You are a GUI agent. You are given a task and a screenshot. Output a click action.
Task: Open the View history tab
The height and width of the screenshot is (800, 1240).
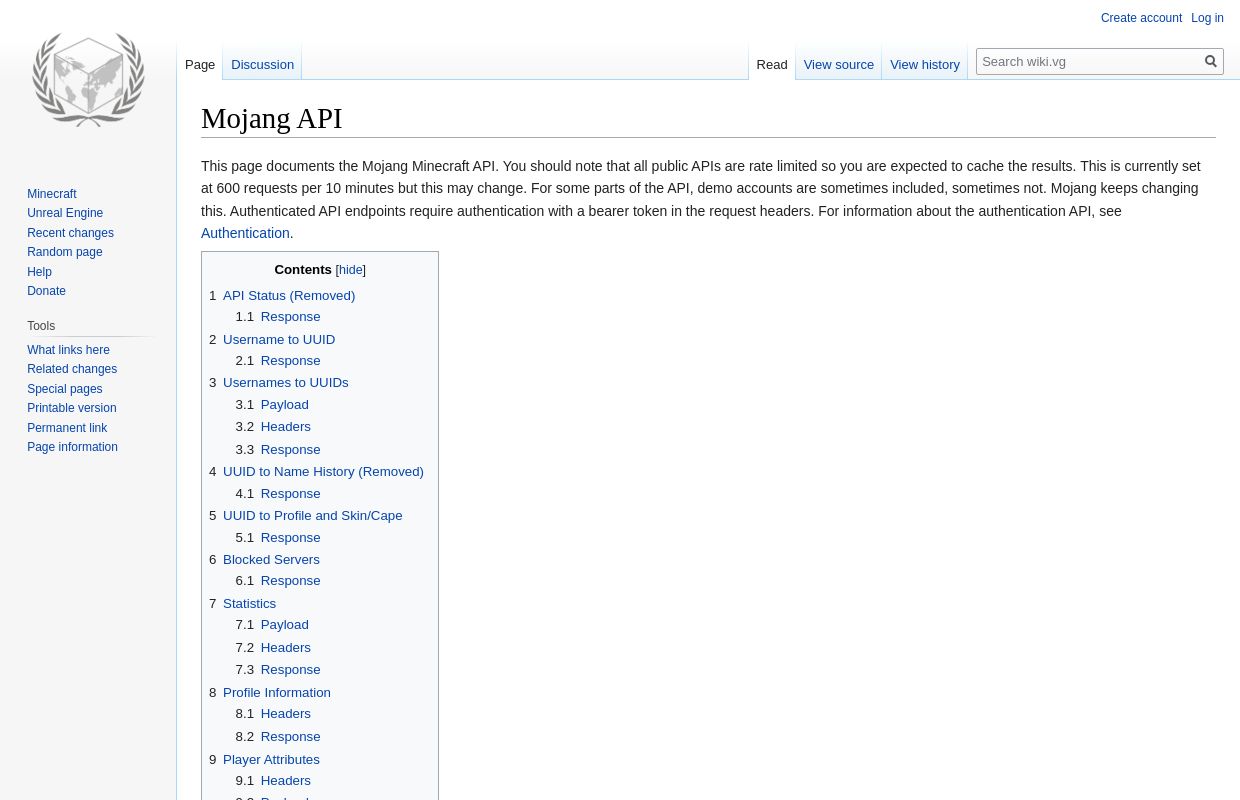pos(925,65)
